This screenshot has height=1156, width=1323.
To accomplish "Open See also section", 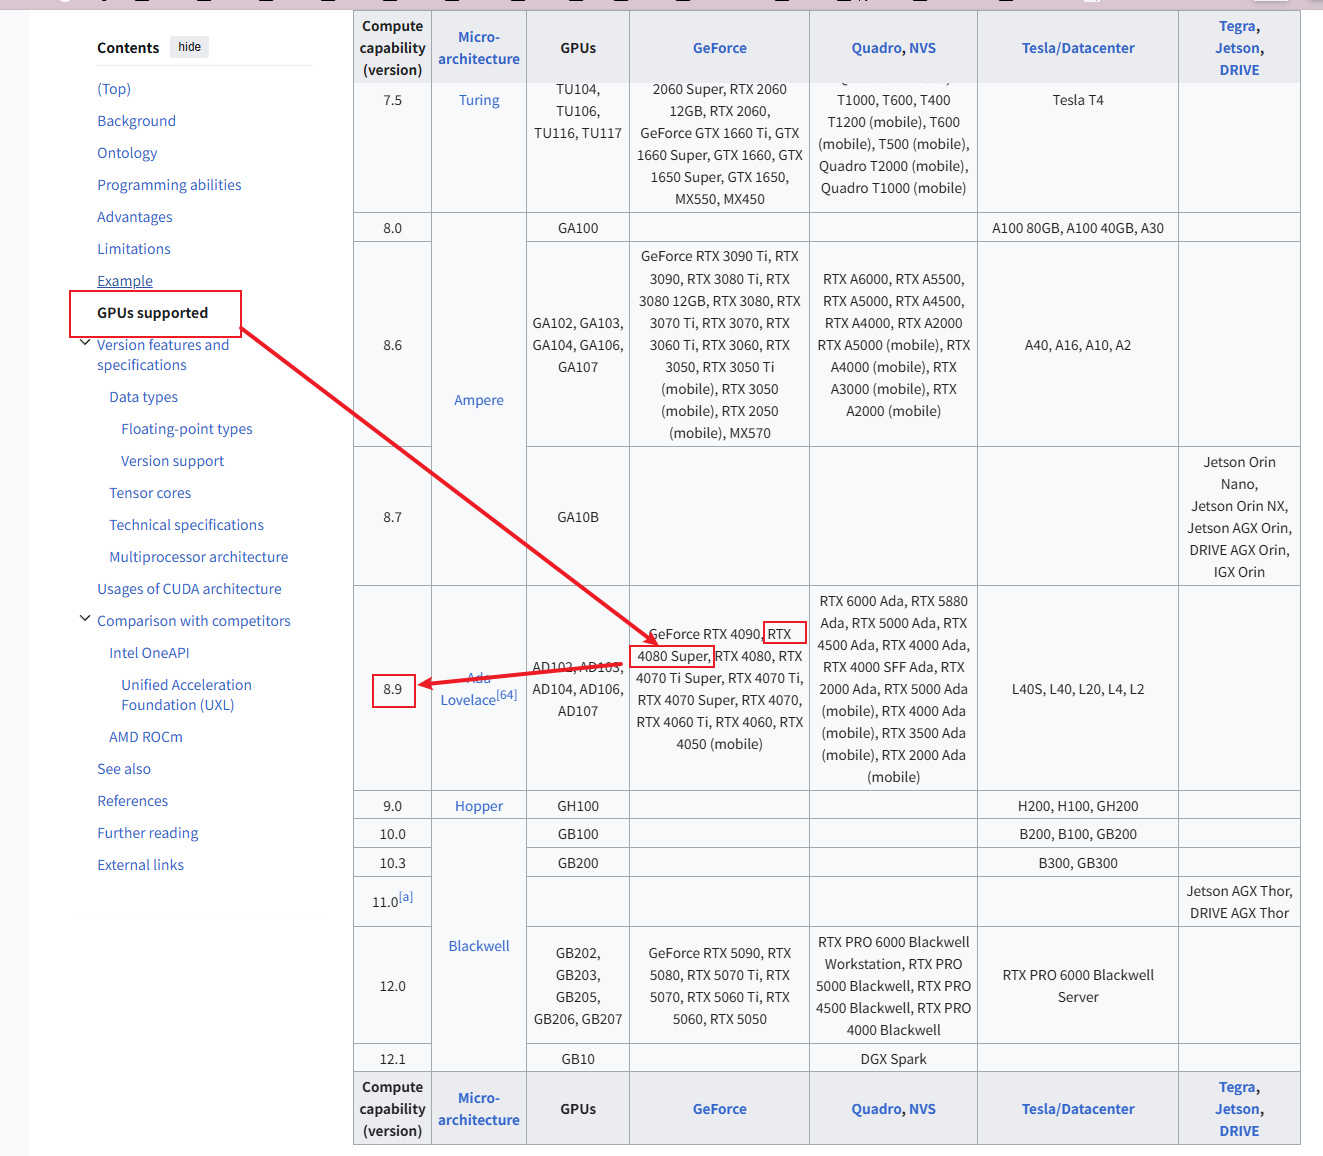I will click(x=124, y=769).
